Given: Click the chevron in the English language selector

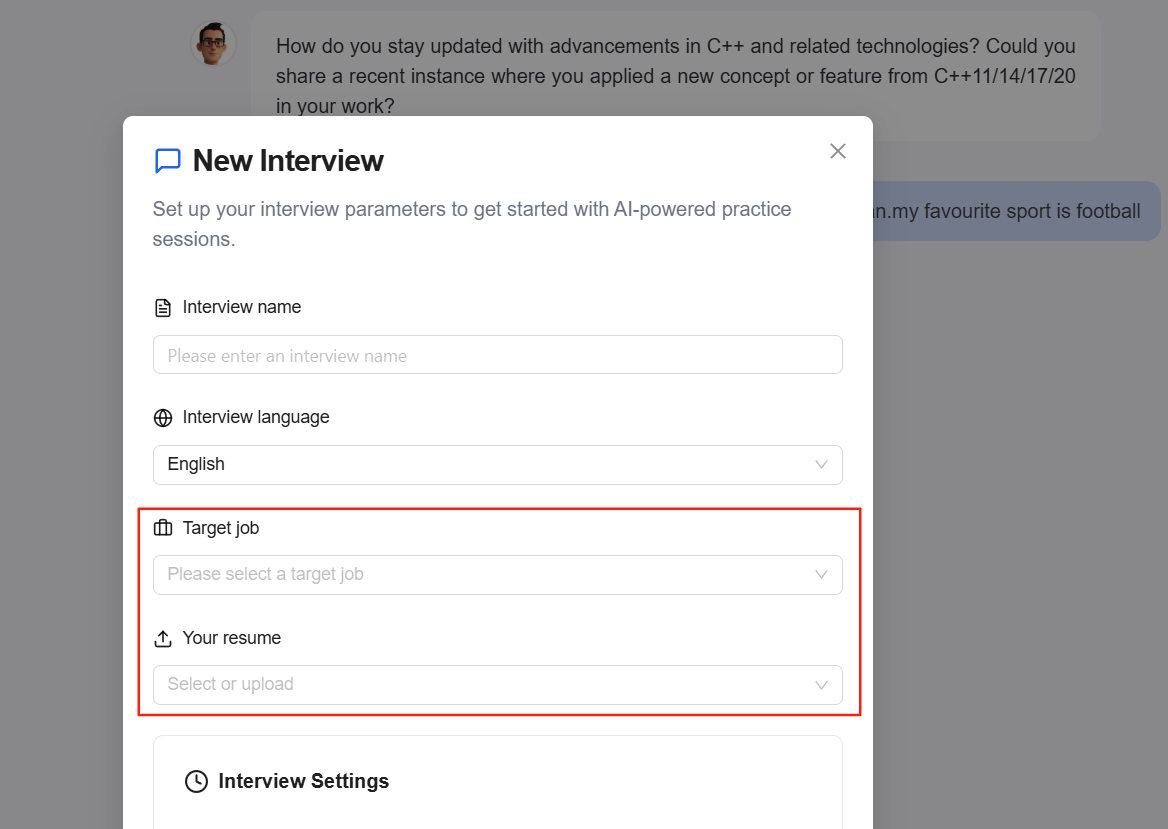Looking at the screenshot, I should point(820,465).
